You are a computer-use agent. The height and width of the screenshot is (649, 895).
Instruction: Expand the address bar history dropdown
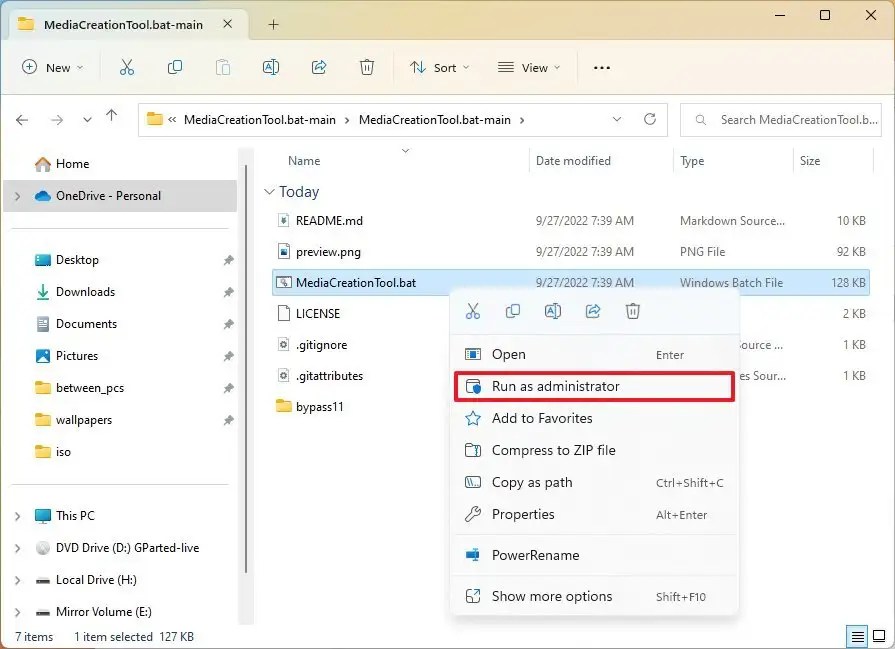point(617,119)
